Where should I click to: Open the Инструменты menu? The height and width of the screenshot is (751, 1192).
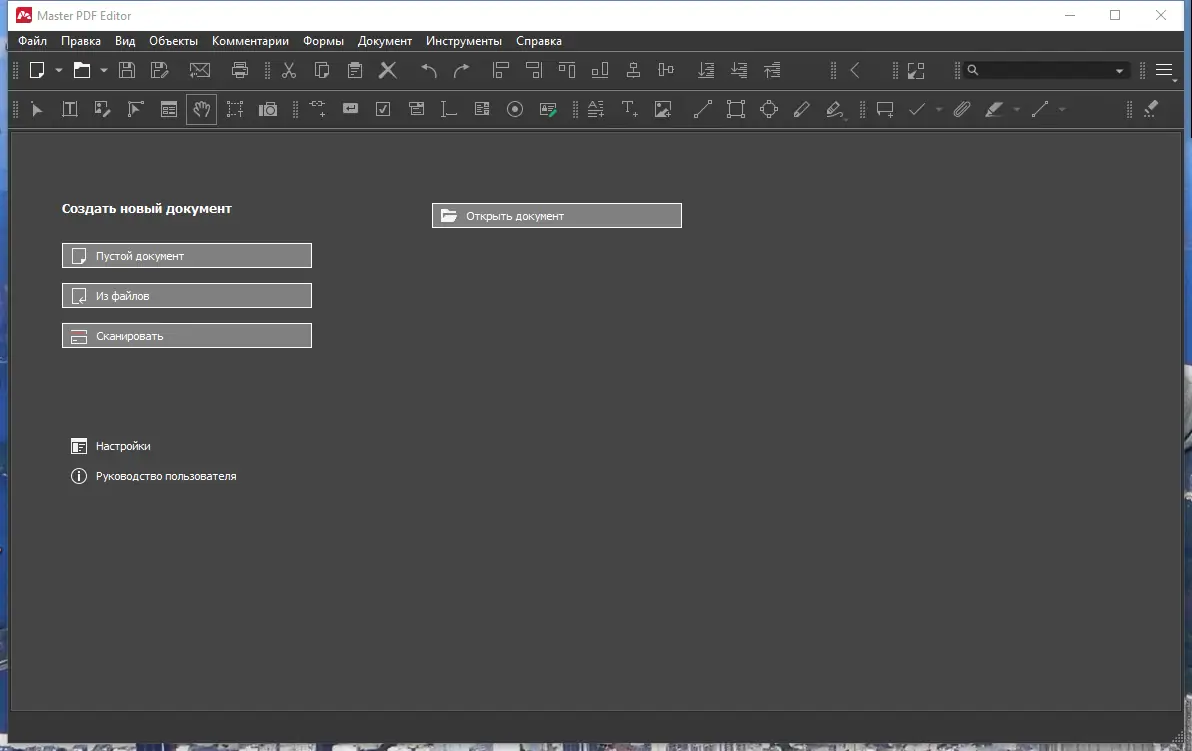pos(464,41)
